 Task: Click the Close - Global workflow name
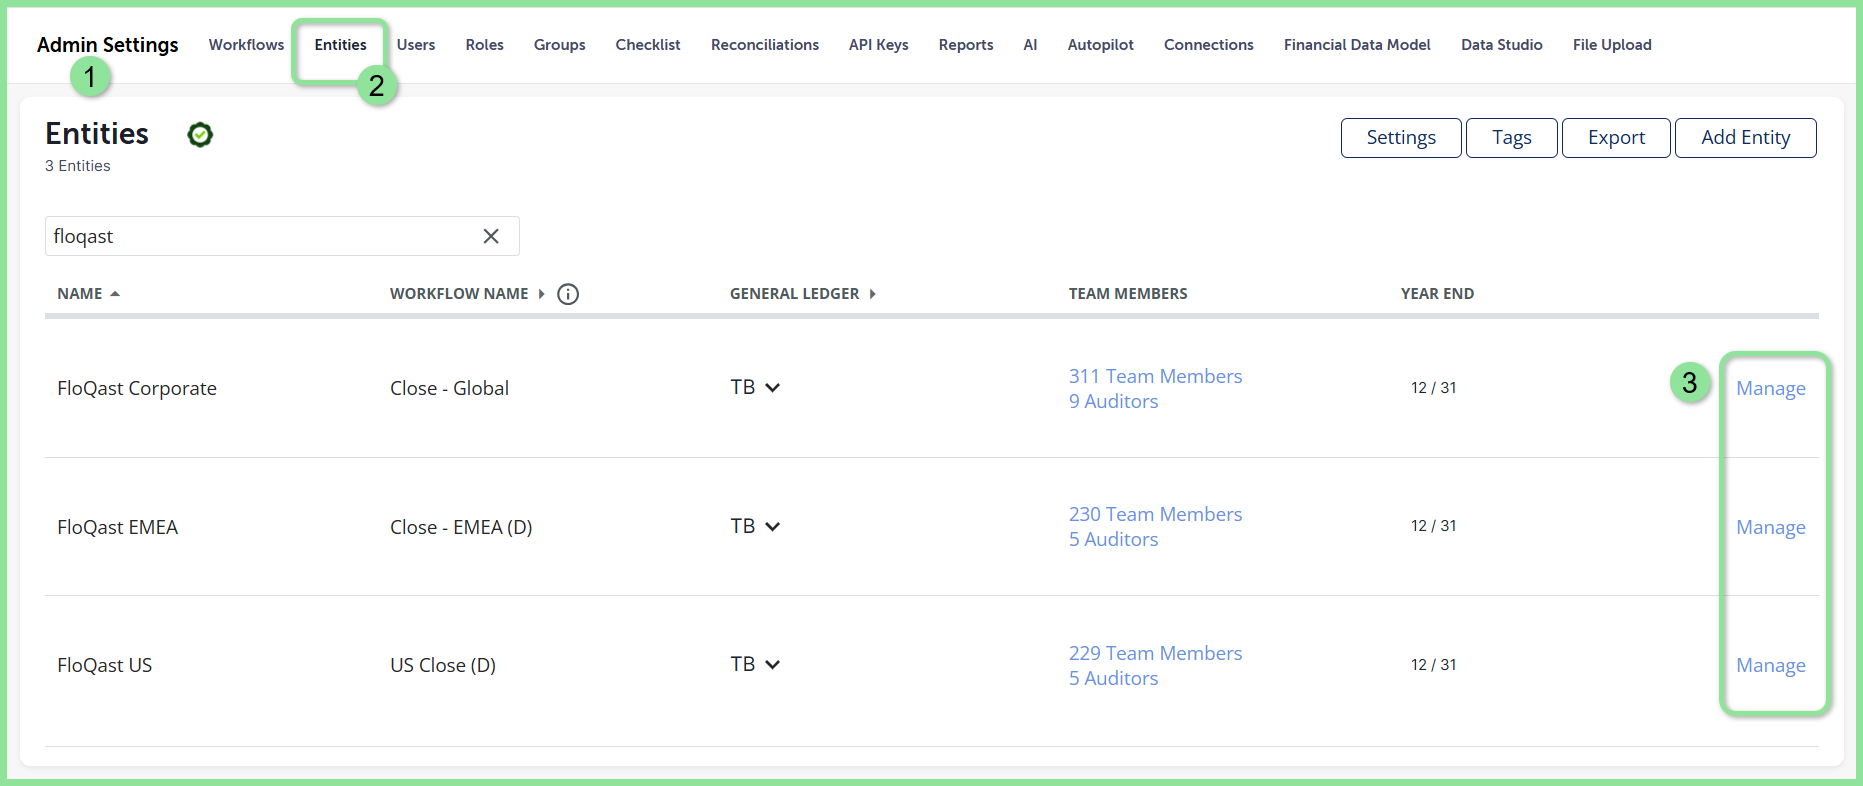pyautogui.click(x=449, y=388)
